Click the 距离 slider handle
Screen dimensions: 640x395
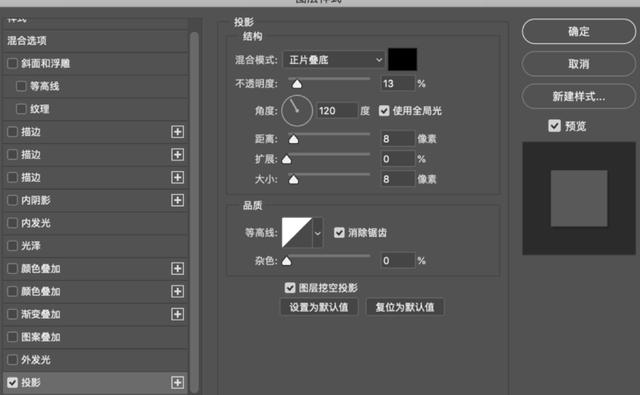coord(293,140)
